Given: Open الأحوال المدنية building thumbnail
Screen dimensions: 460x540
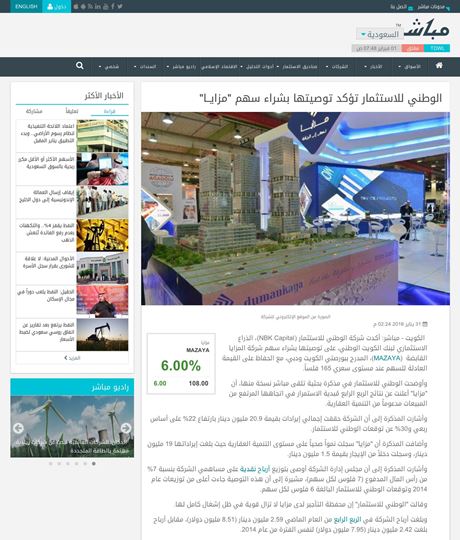Looking at the screenshot, I should (102, 268).
